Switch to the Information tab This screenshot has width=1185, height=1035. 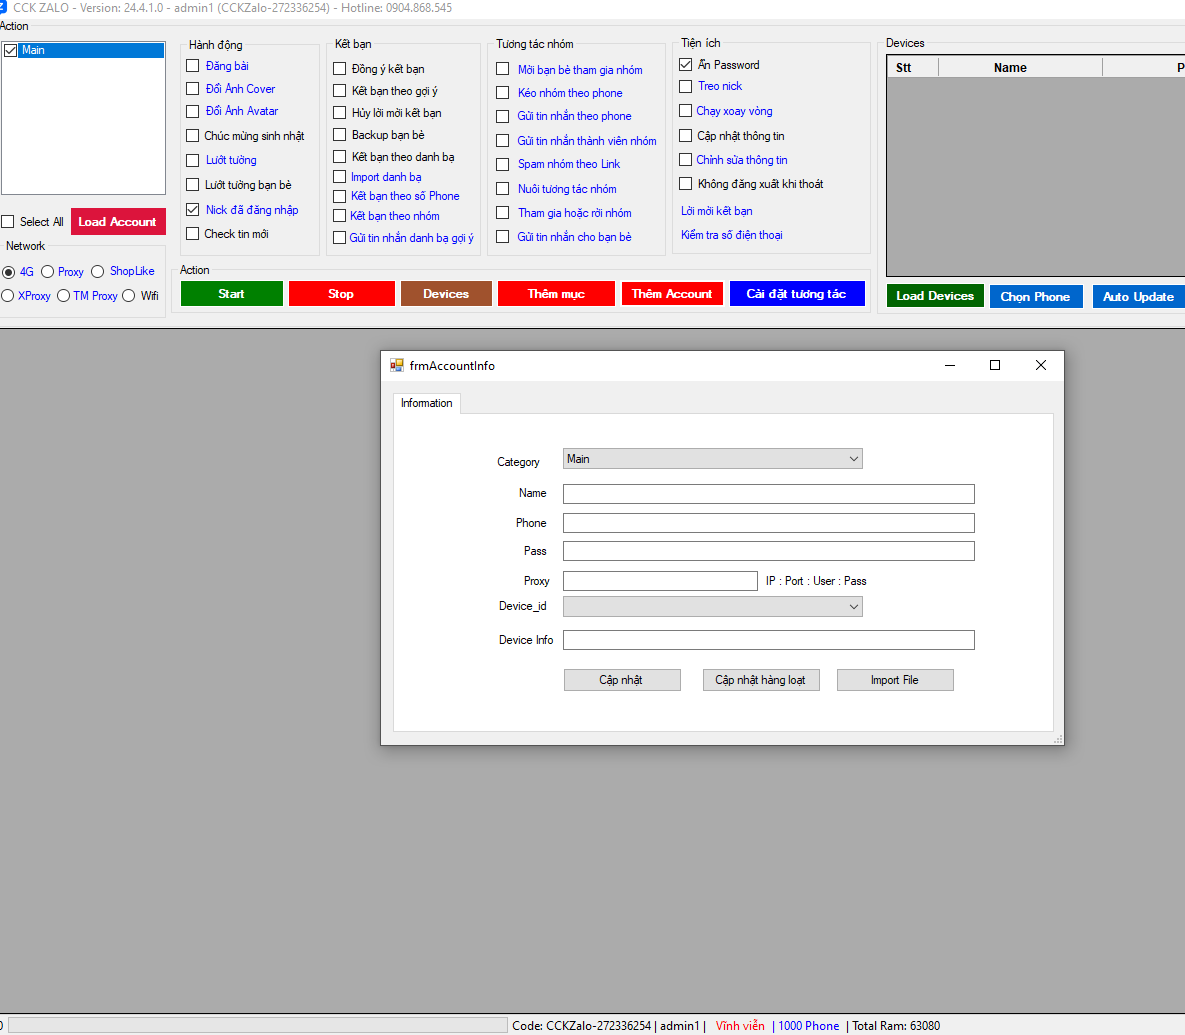tap(426, 403)
